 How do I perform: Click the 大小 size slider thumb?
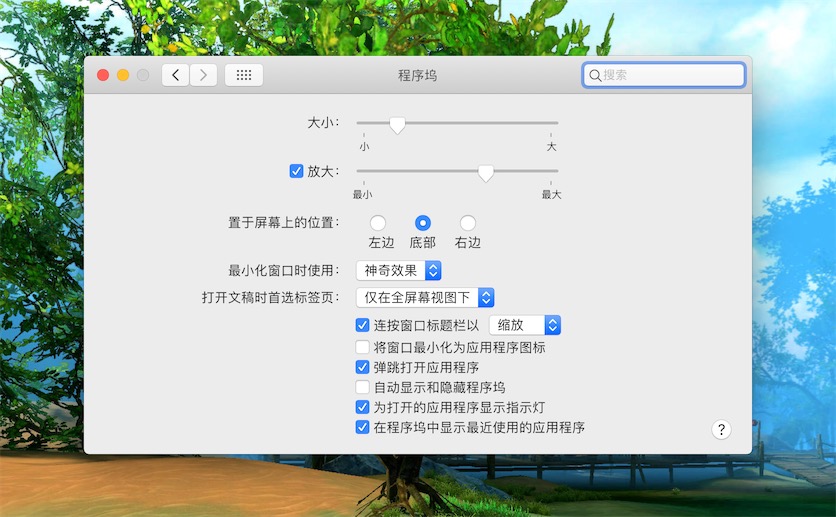tap(397, 125)
